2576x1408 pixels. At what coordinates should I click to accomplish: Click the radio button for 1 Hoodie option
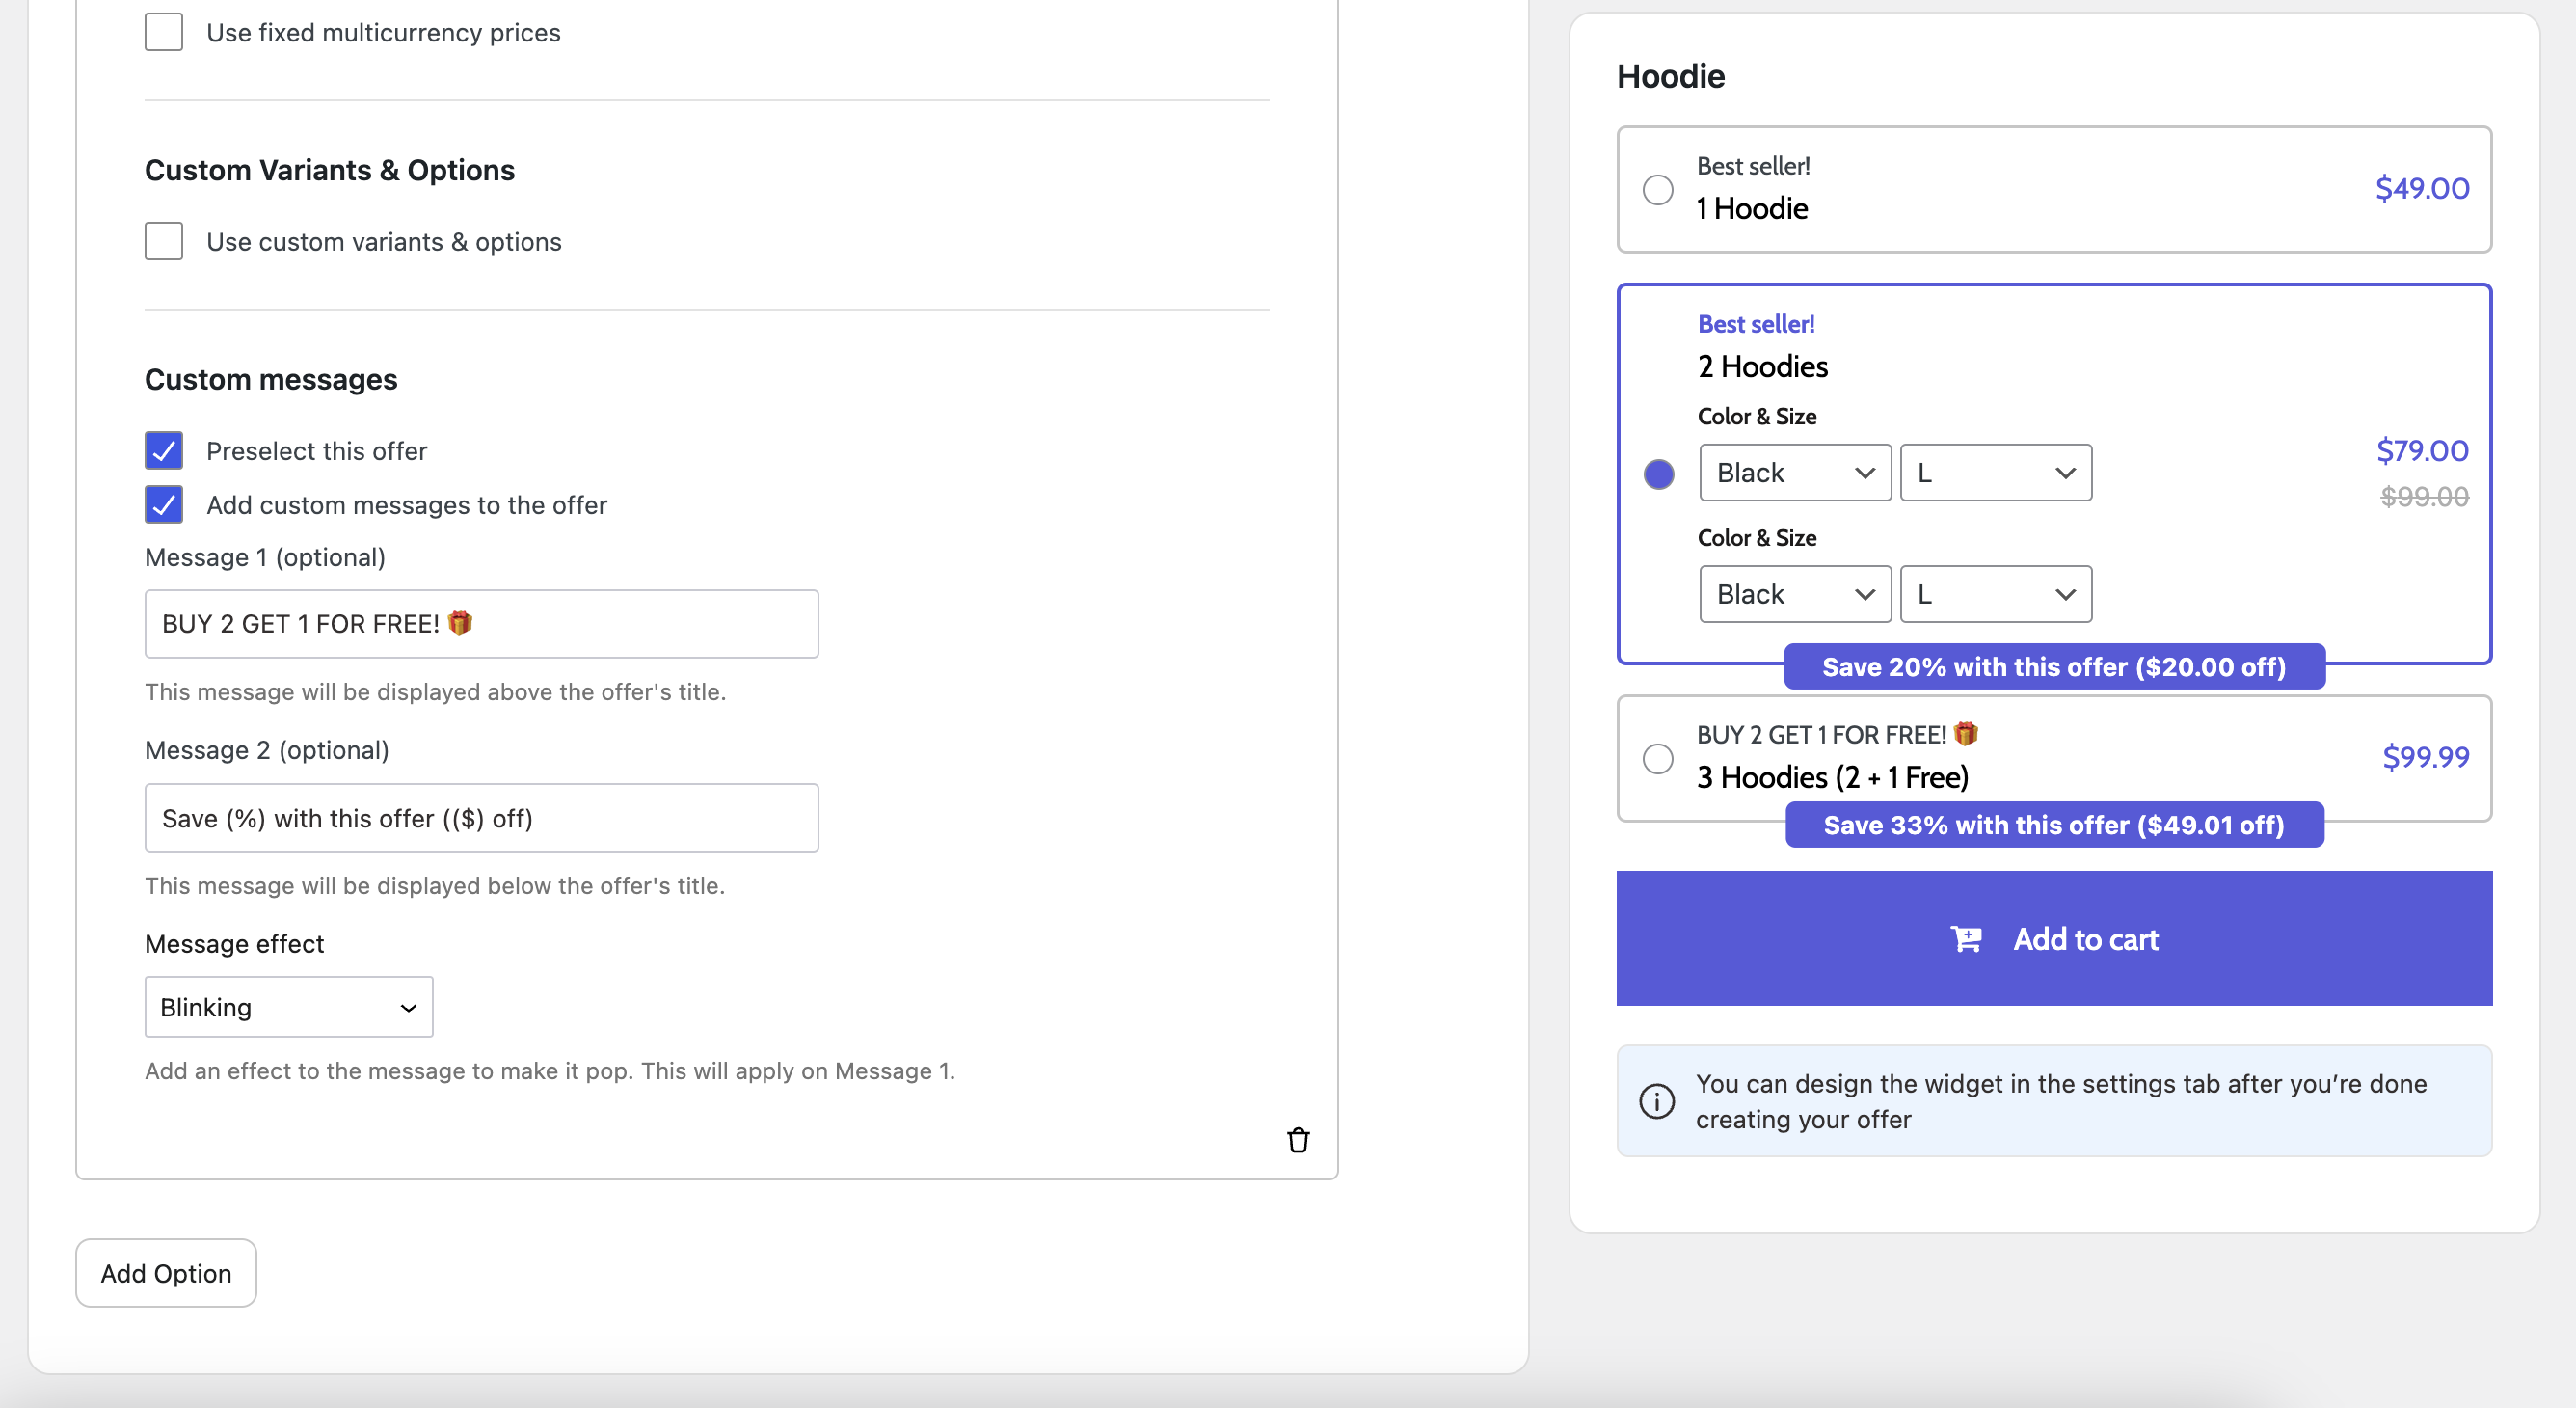1657,187
